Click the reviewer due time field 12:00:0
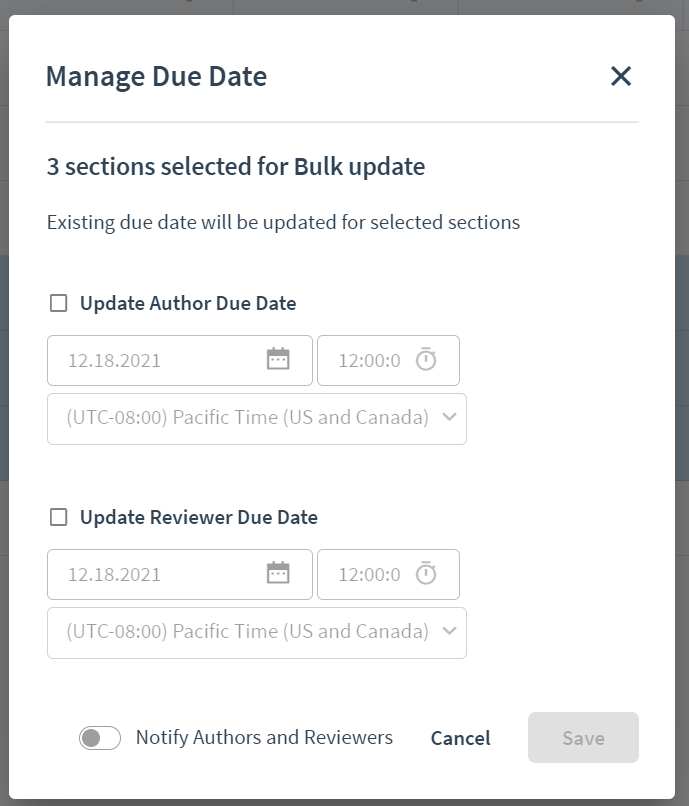The width and height of the screenshot is (689, 806). click(388, 574)
